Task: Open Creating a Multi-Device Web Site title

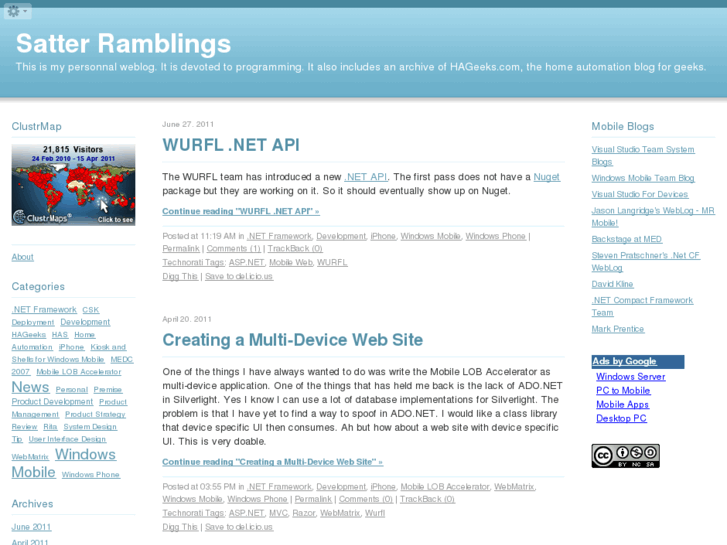Action: click(x=293, y=340)
